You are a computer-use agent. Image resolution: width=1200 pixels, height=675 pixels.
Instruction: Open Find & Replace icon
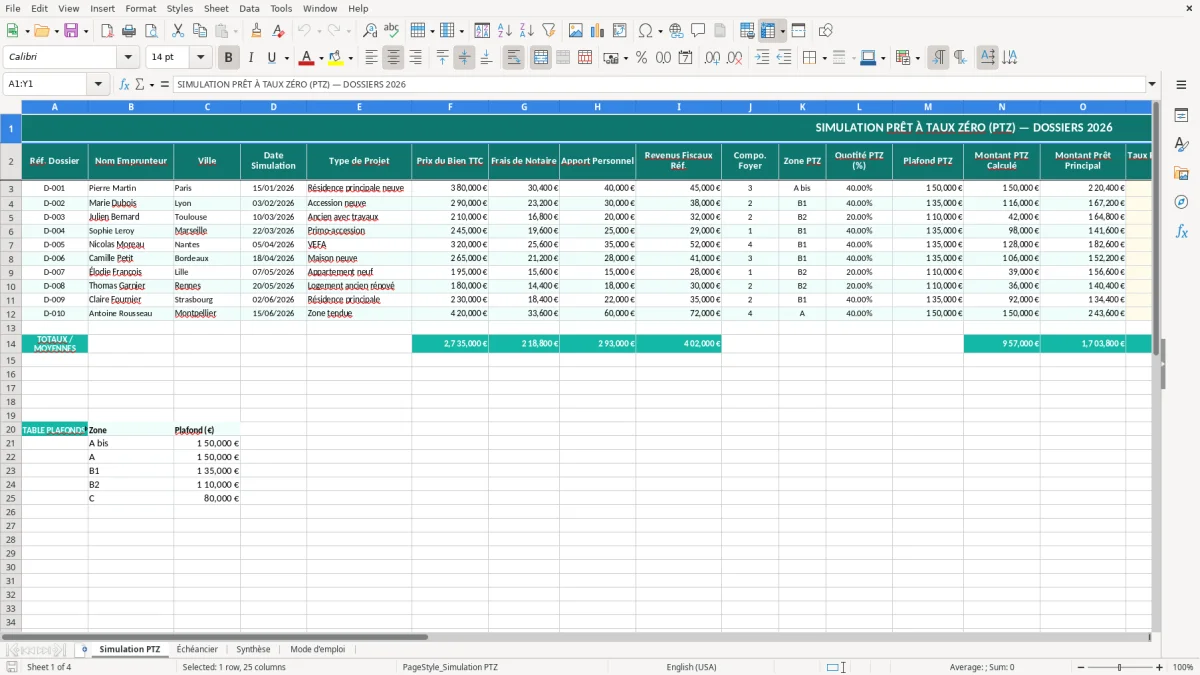coord(370,31)
